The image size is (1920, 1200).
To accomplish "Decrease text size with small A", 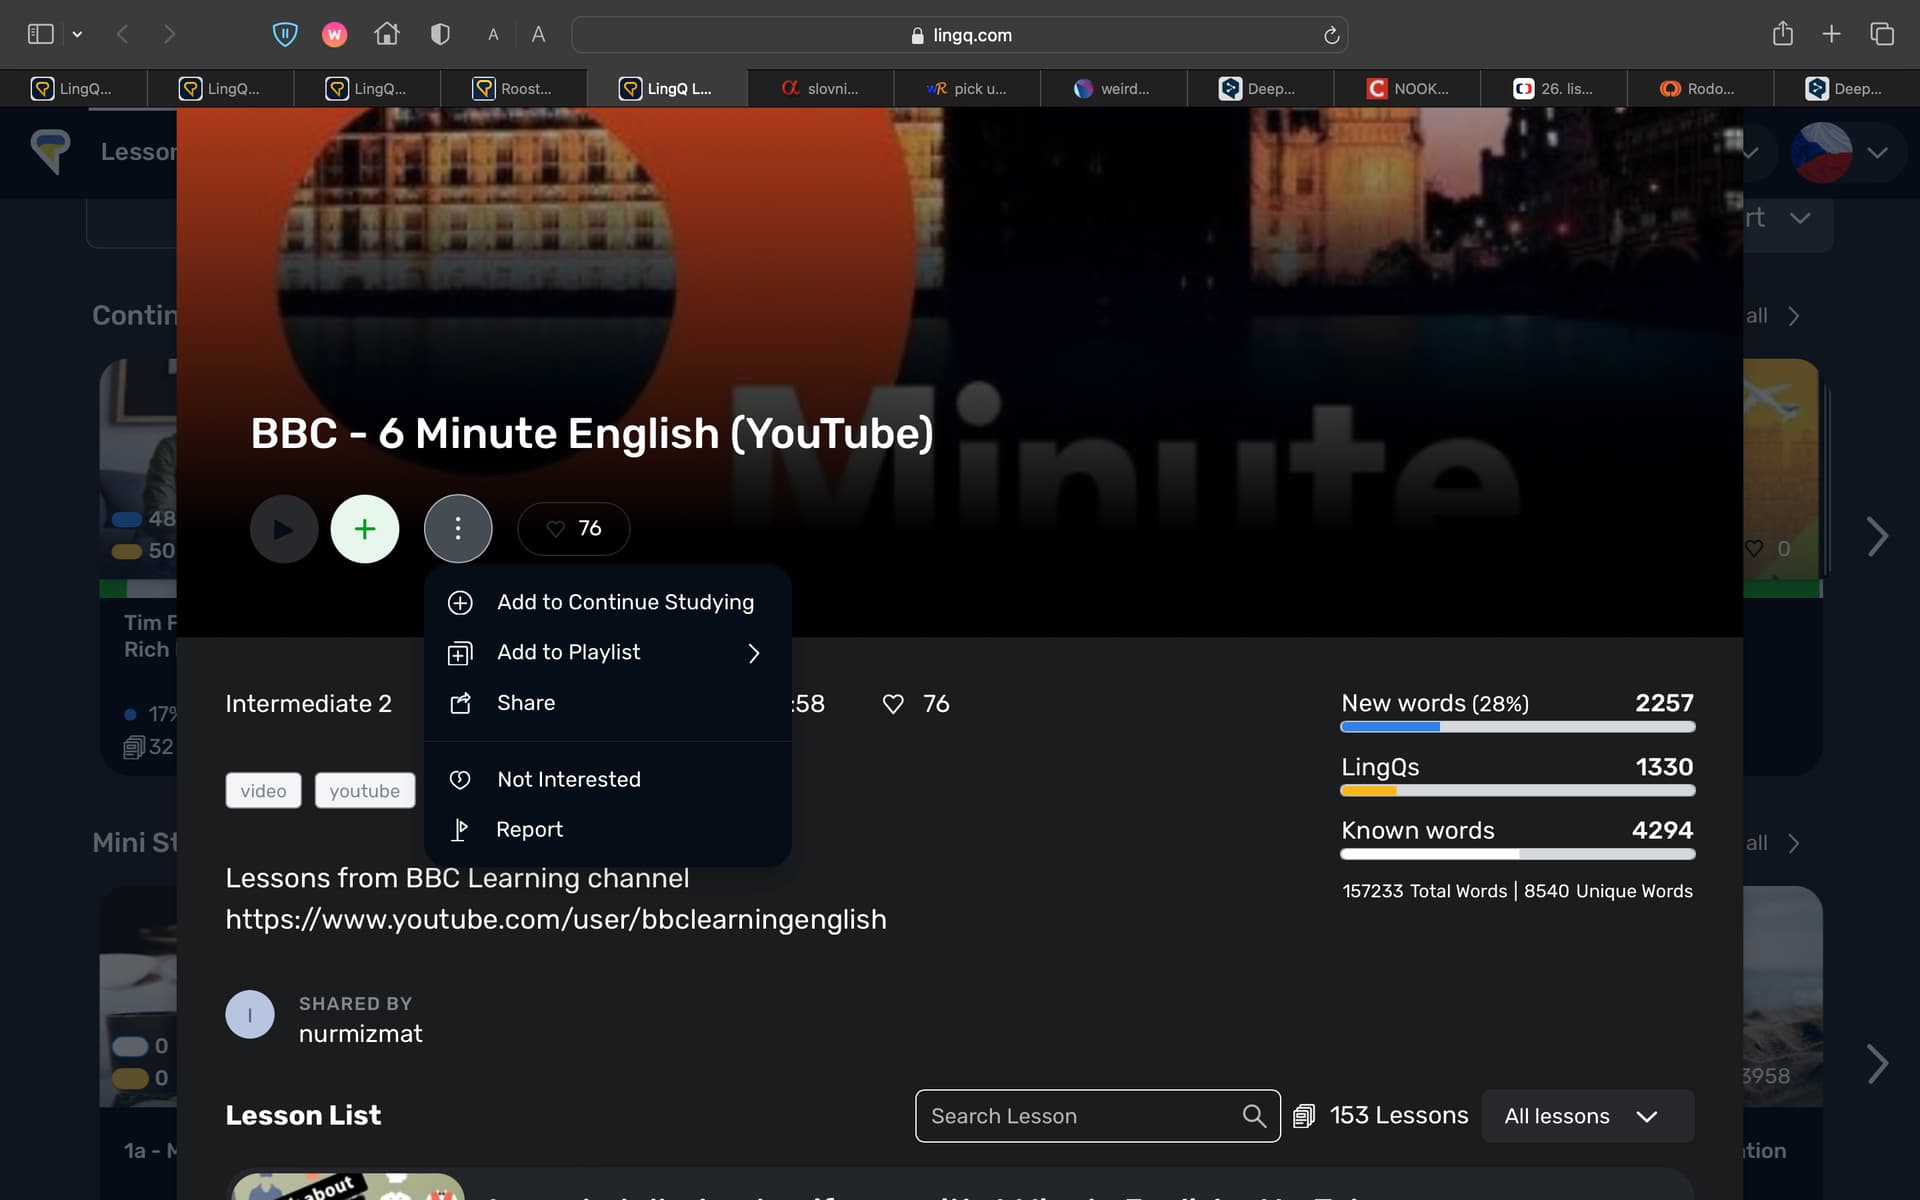I will (x=493, y=35).
